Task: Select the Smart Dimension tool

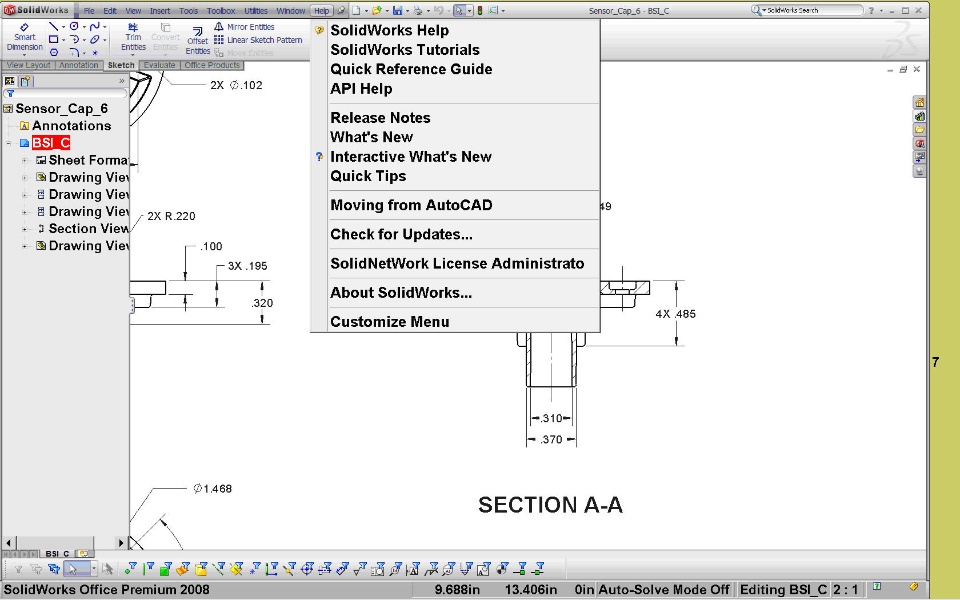Action: point(24,37)
